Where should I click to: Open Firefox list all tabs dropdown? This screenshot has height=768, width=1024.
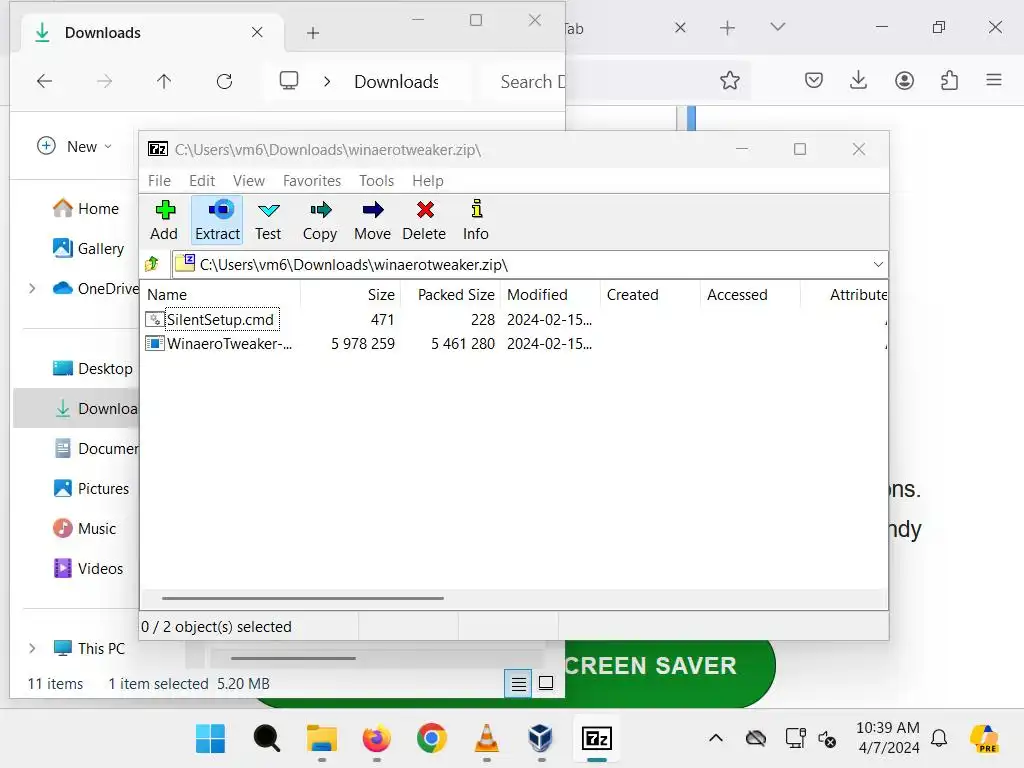coord(777,27)
